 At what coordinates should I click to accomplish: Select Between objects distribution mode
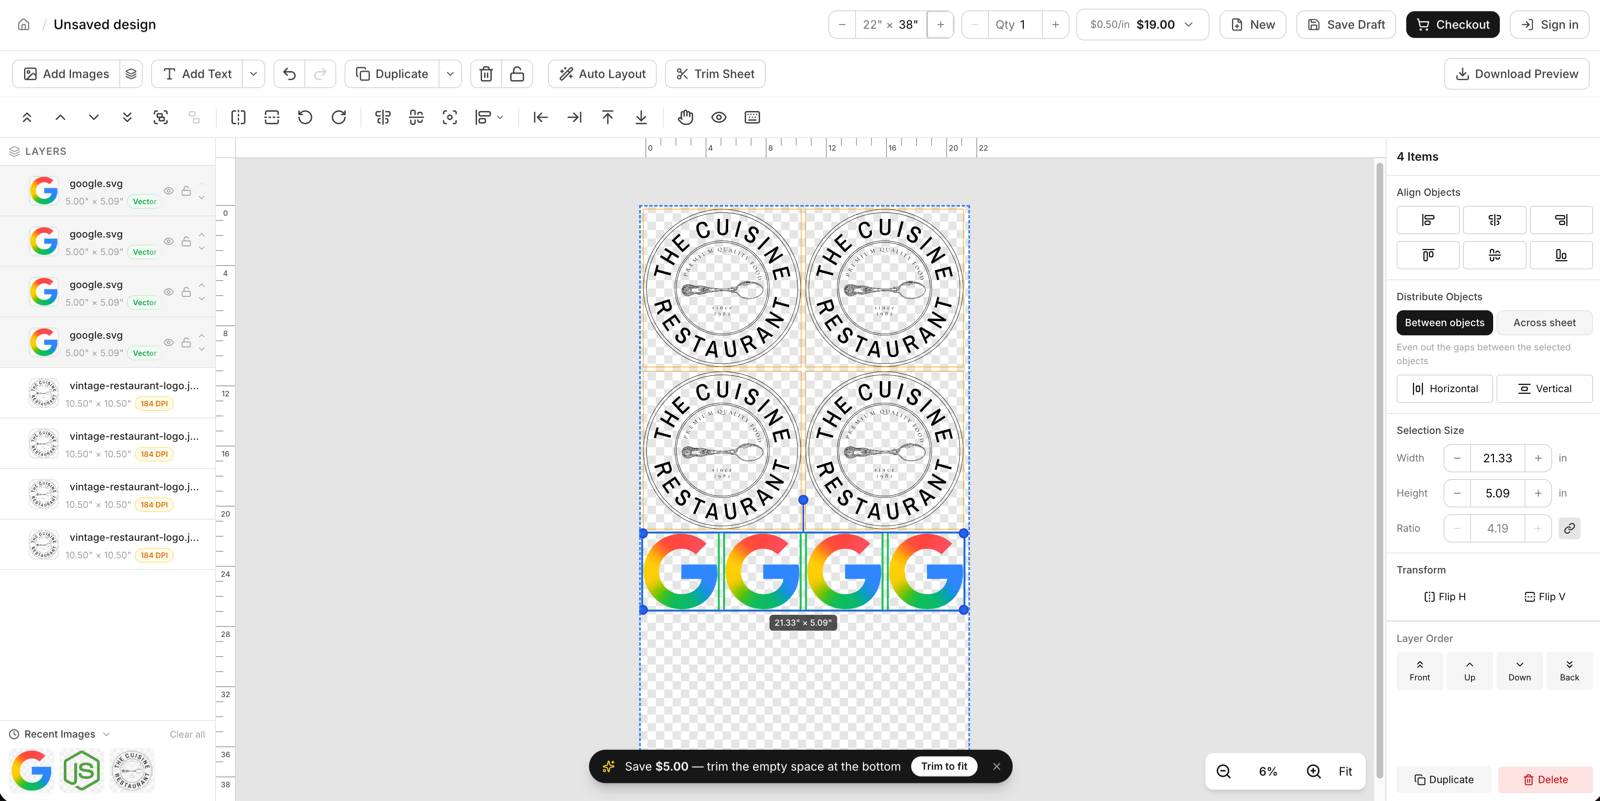click(x=1444, y=323)
